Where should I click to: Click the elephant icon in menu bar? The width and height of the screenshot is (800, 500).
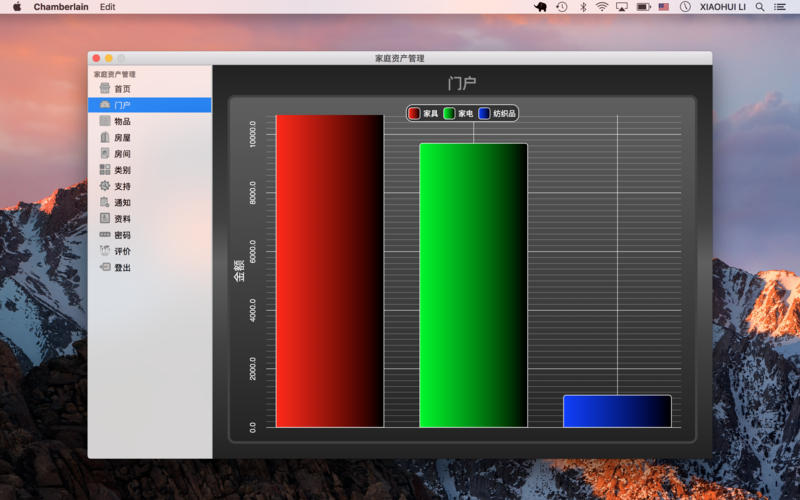(540, 7)
